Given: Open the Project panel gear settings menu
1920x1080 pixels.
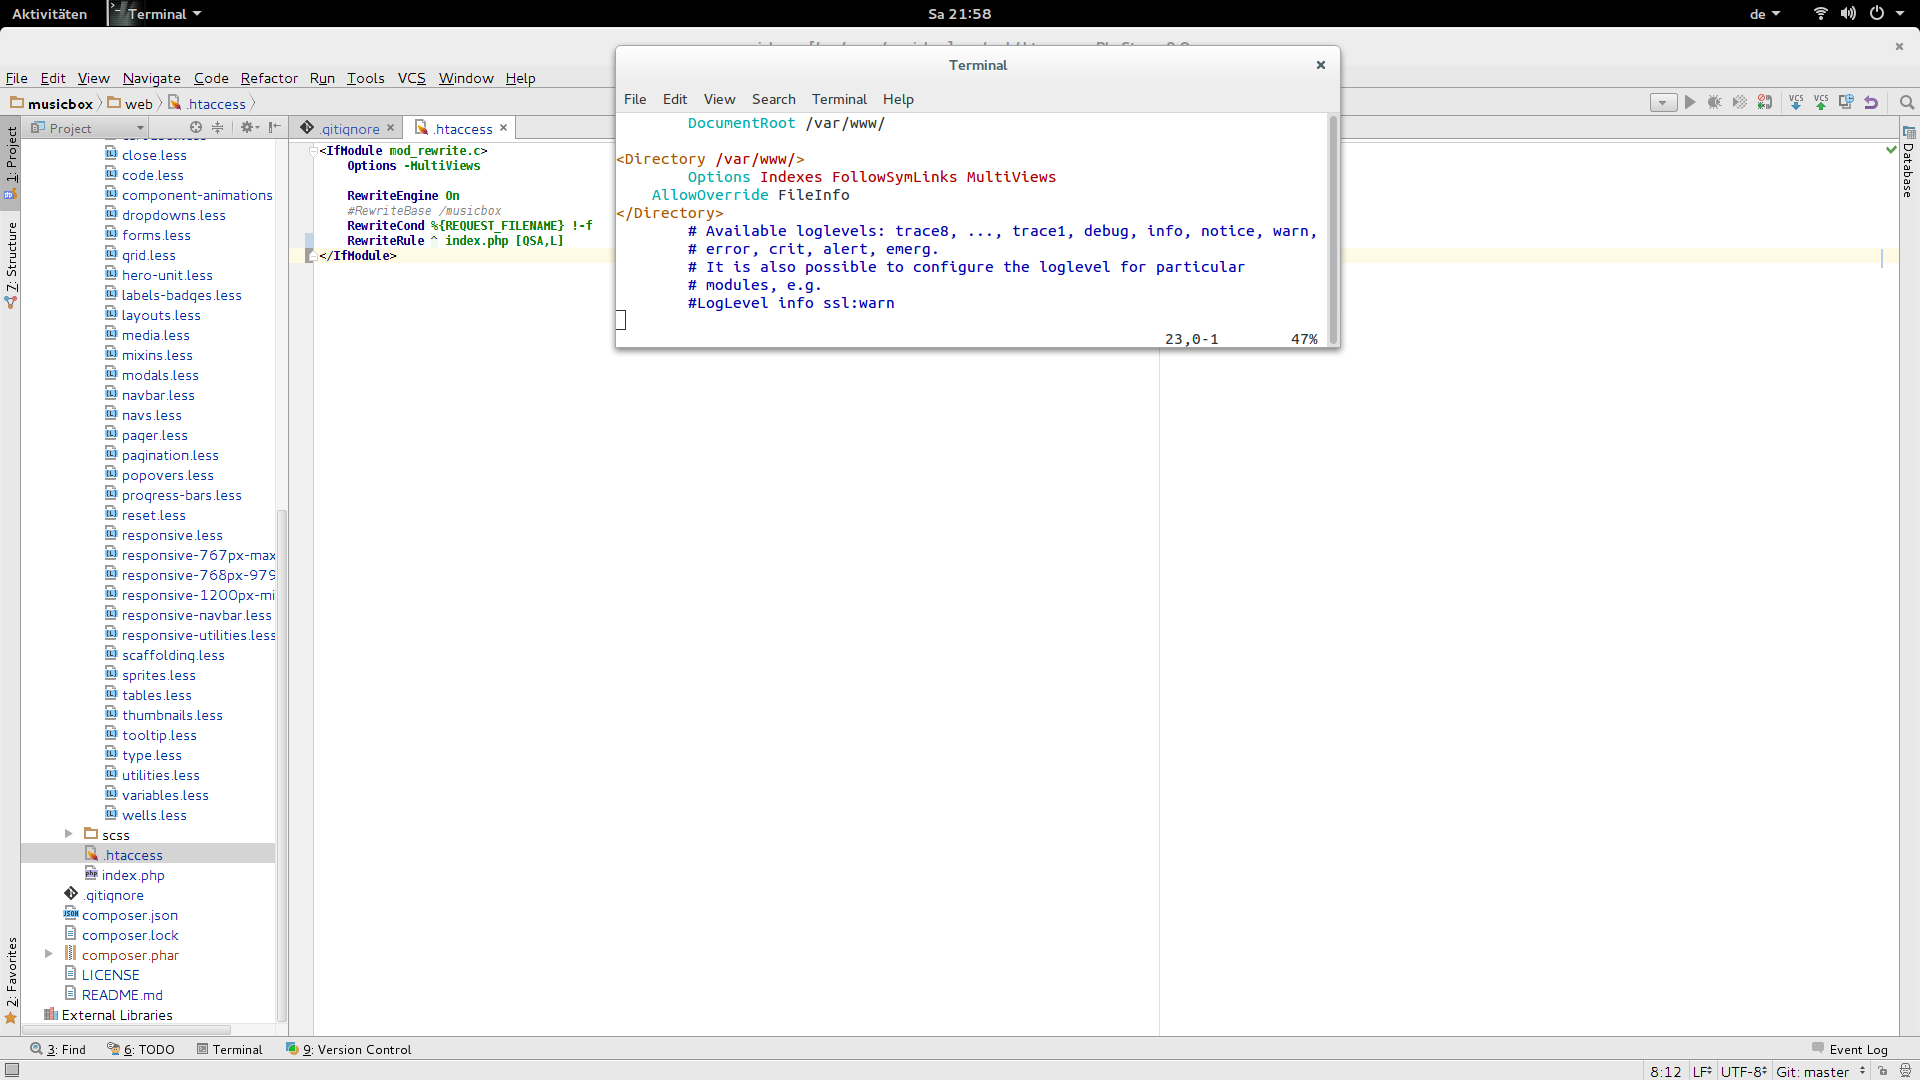Looking at the screenshot, I should coord(249,127).
